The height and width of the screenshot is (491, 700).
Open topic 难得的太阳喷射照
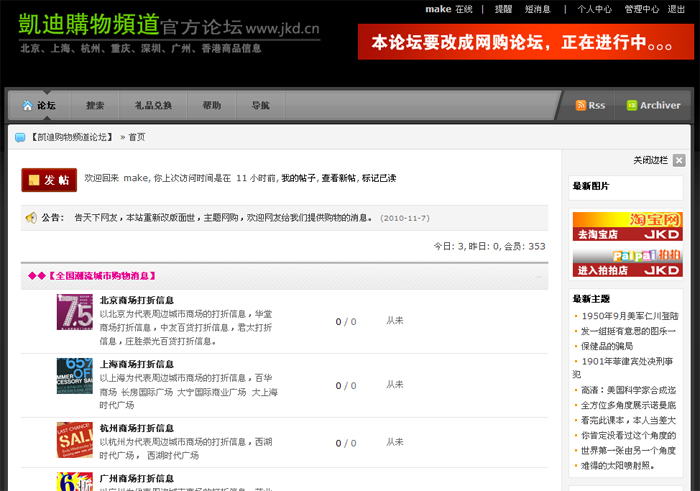(617, 466)
